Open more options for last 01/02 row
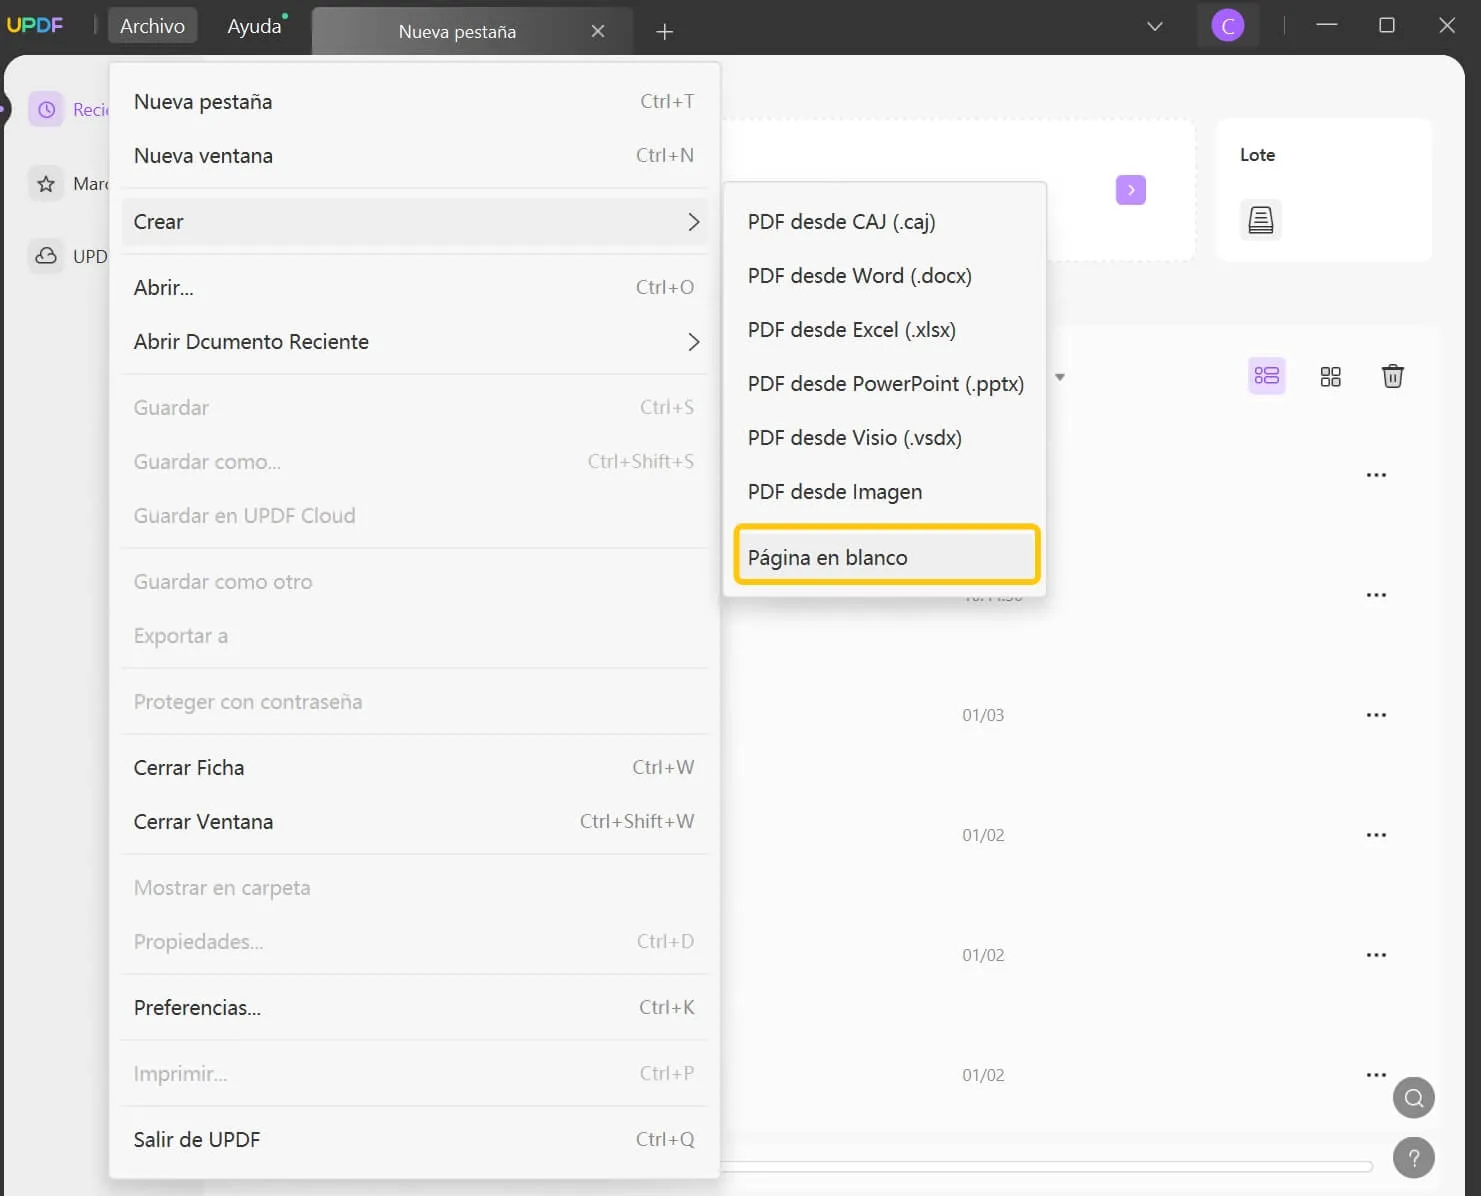The image size is (1481, 1196). point(1376,1075)
